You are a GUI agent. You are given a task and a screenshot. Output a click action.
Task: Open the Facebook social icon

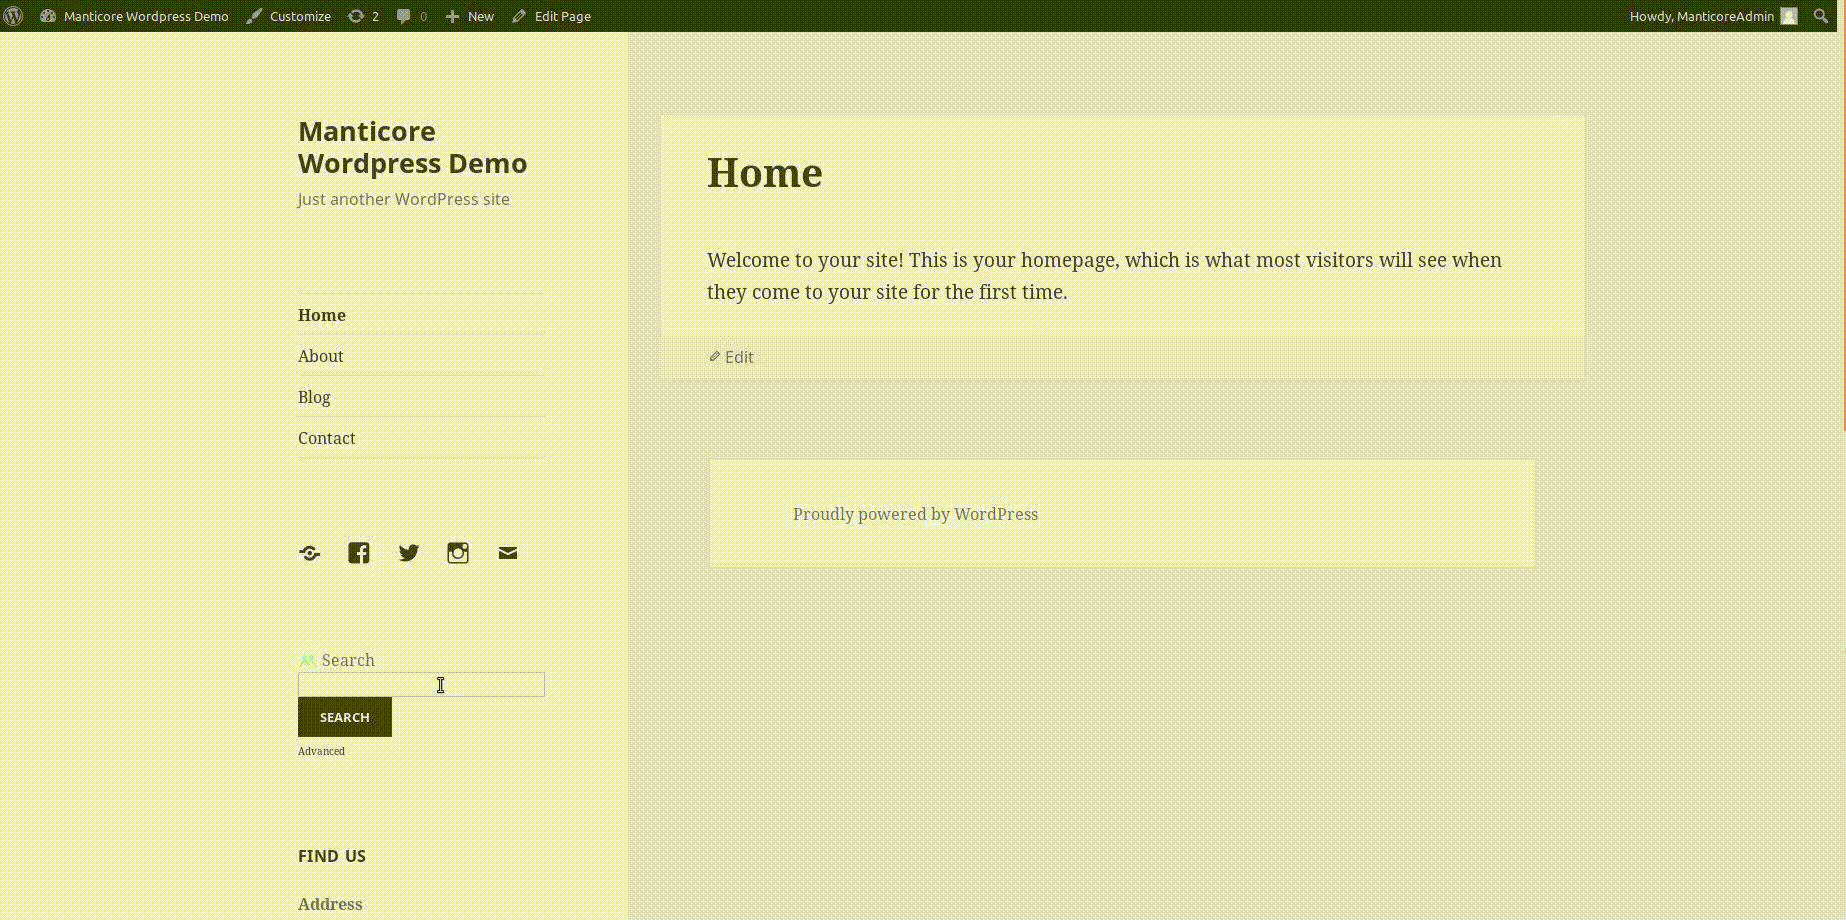[359, 553]
